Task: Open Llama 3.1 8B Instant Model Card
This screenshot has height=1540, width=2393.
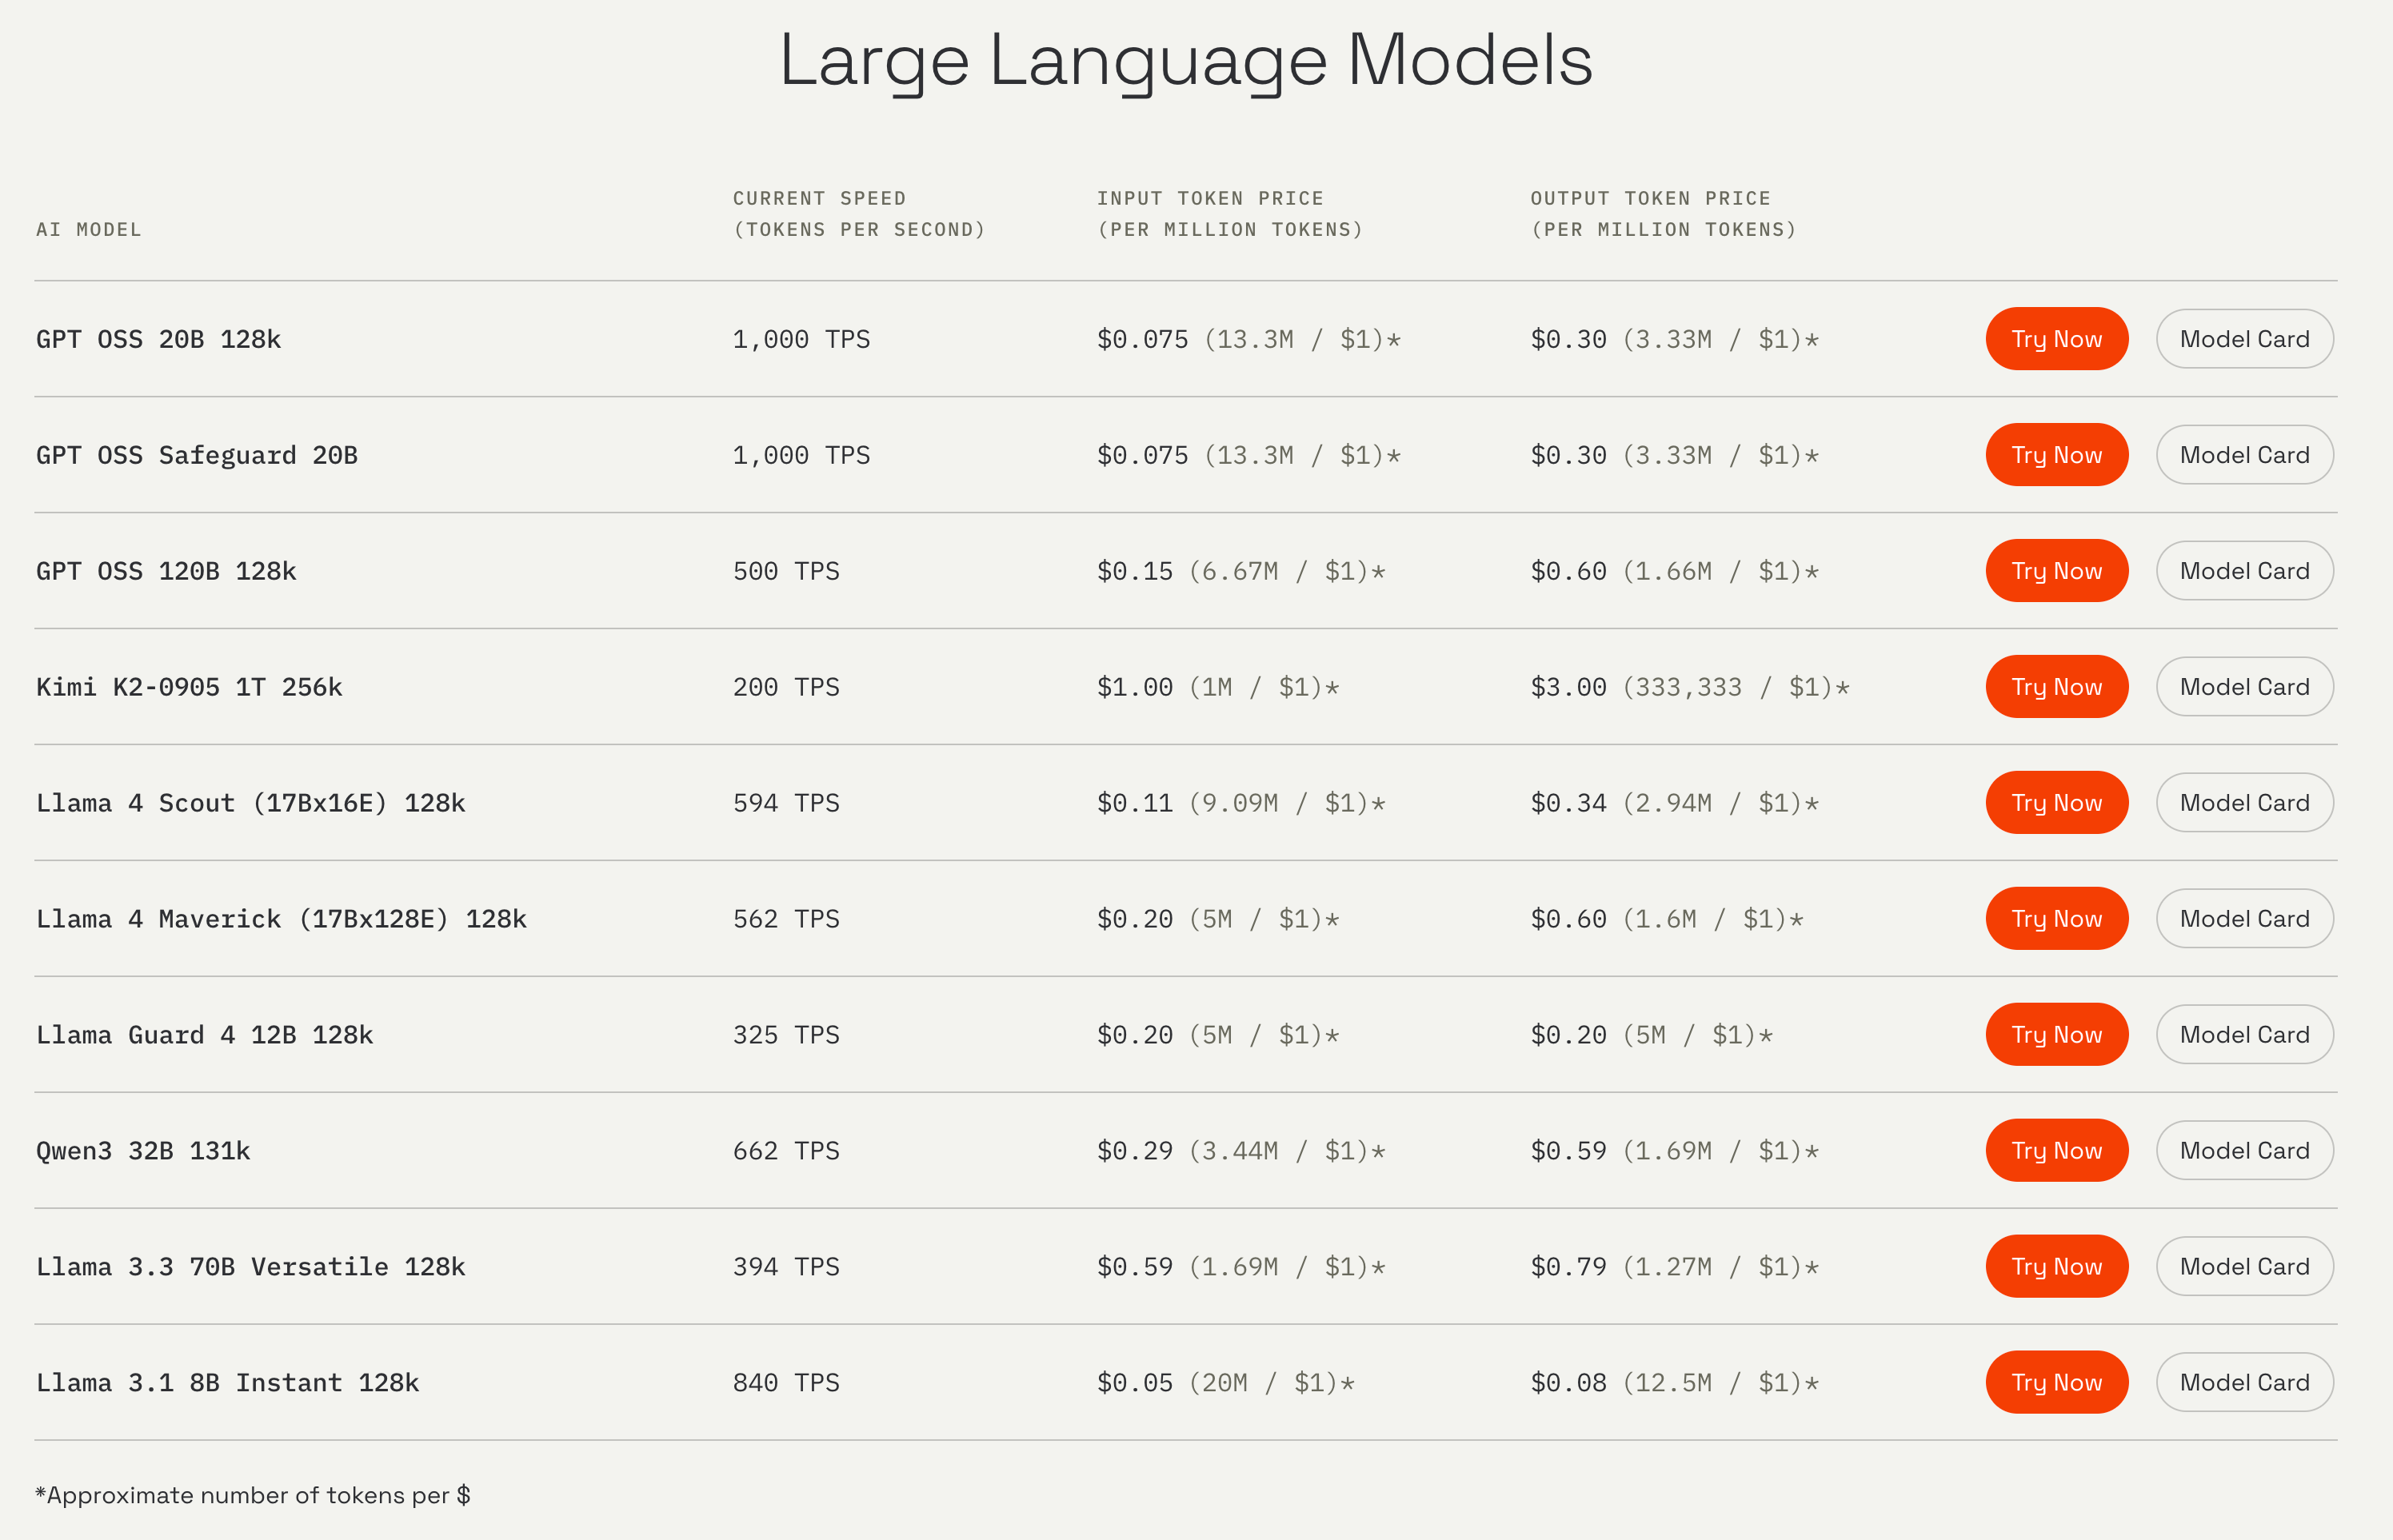Action: click(2244, 1383)
